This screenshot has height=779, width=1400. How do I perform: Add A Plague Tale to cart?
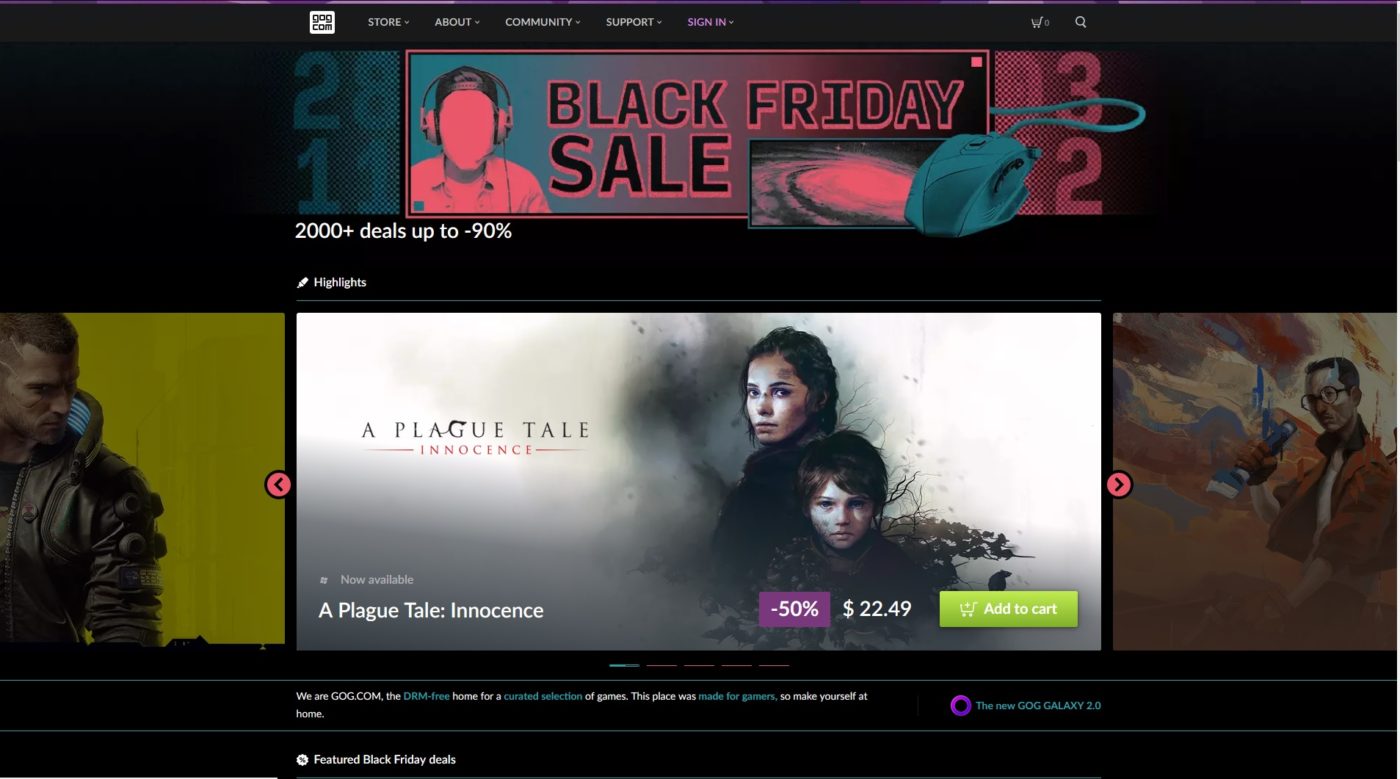click(1008, 609)
